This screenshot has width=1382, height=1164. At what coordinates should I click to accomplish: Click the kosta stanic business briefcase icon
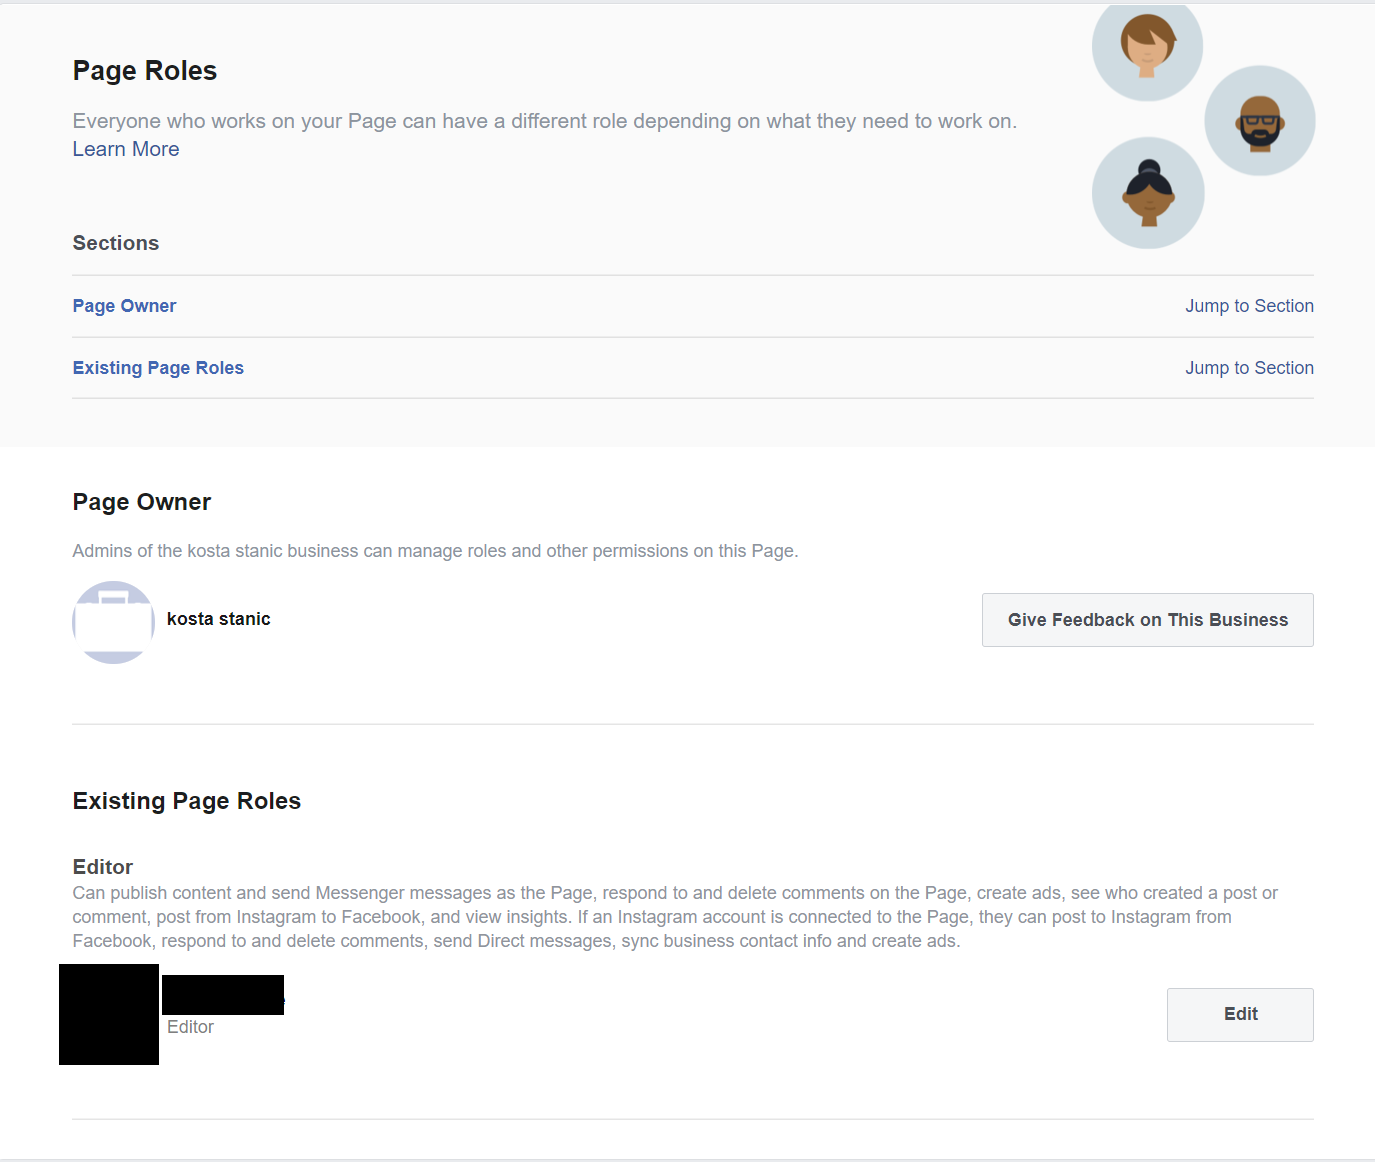pyautogui.click(x=113, y=622)
